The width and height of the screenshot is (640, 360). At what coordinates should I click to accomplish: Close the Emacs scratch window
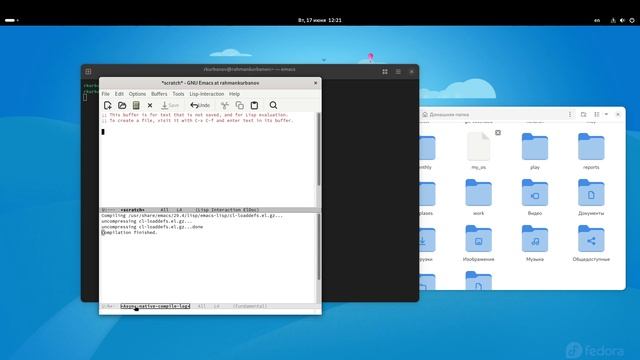[x=316, y=83]
